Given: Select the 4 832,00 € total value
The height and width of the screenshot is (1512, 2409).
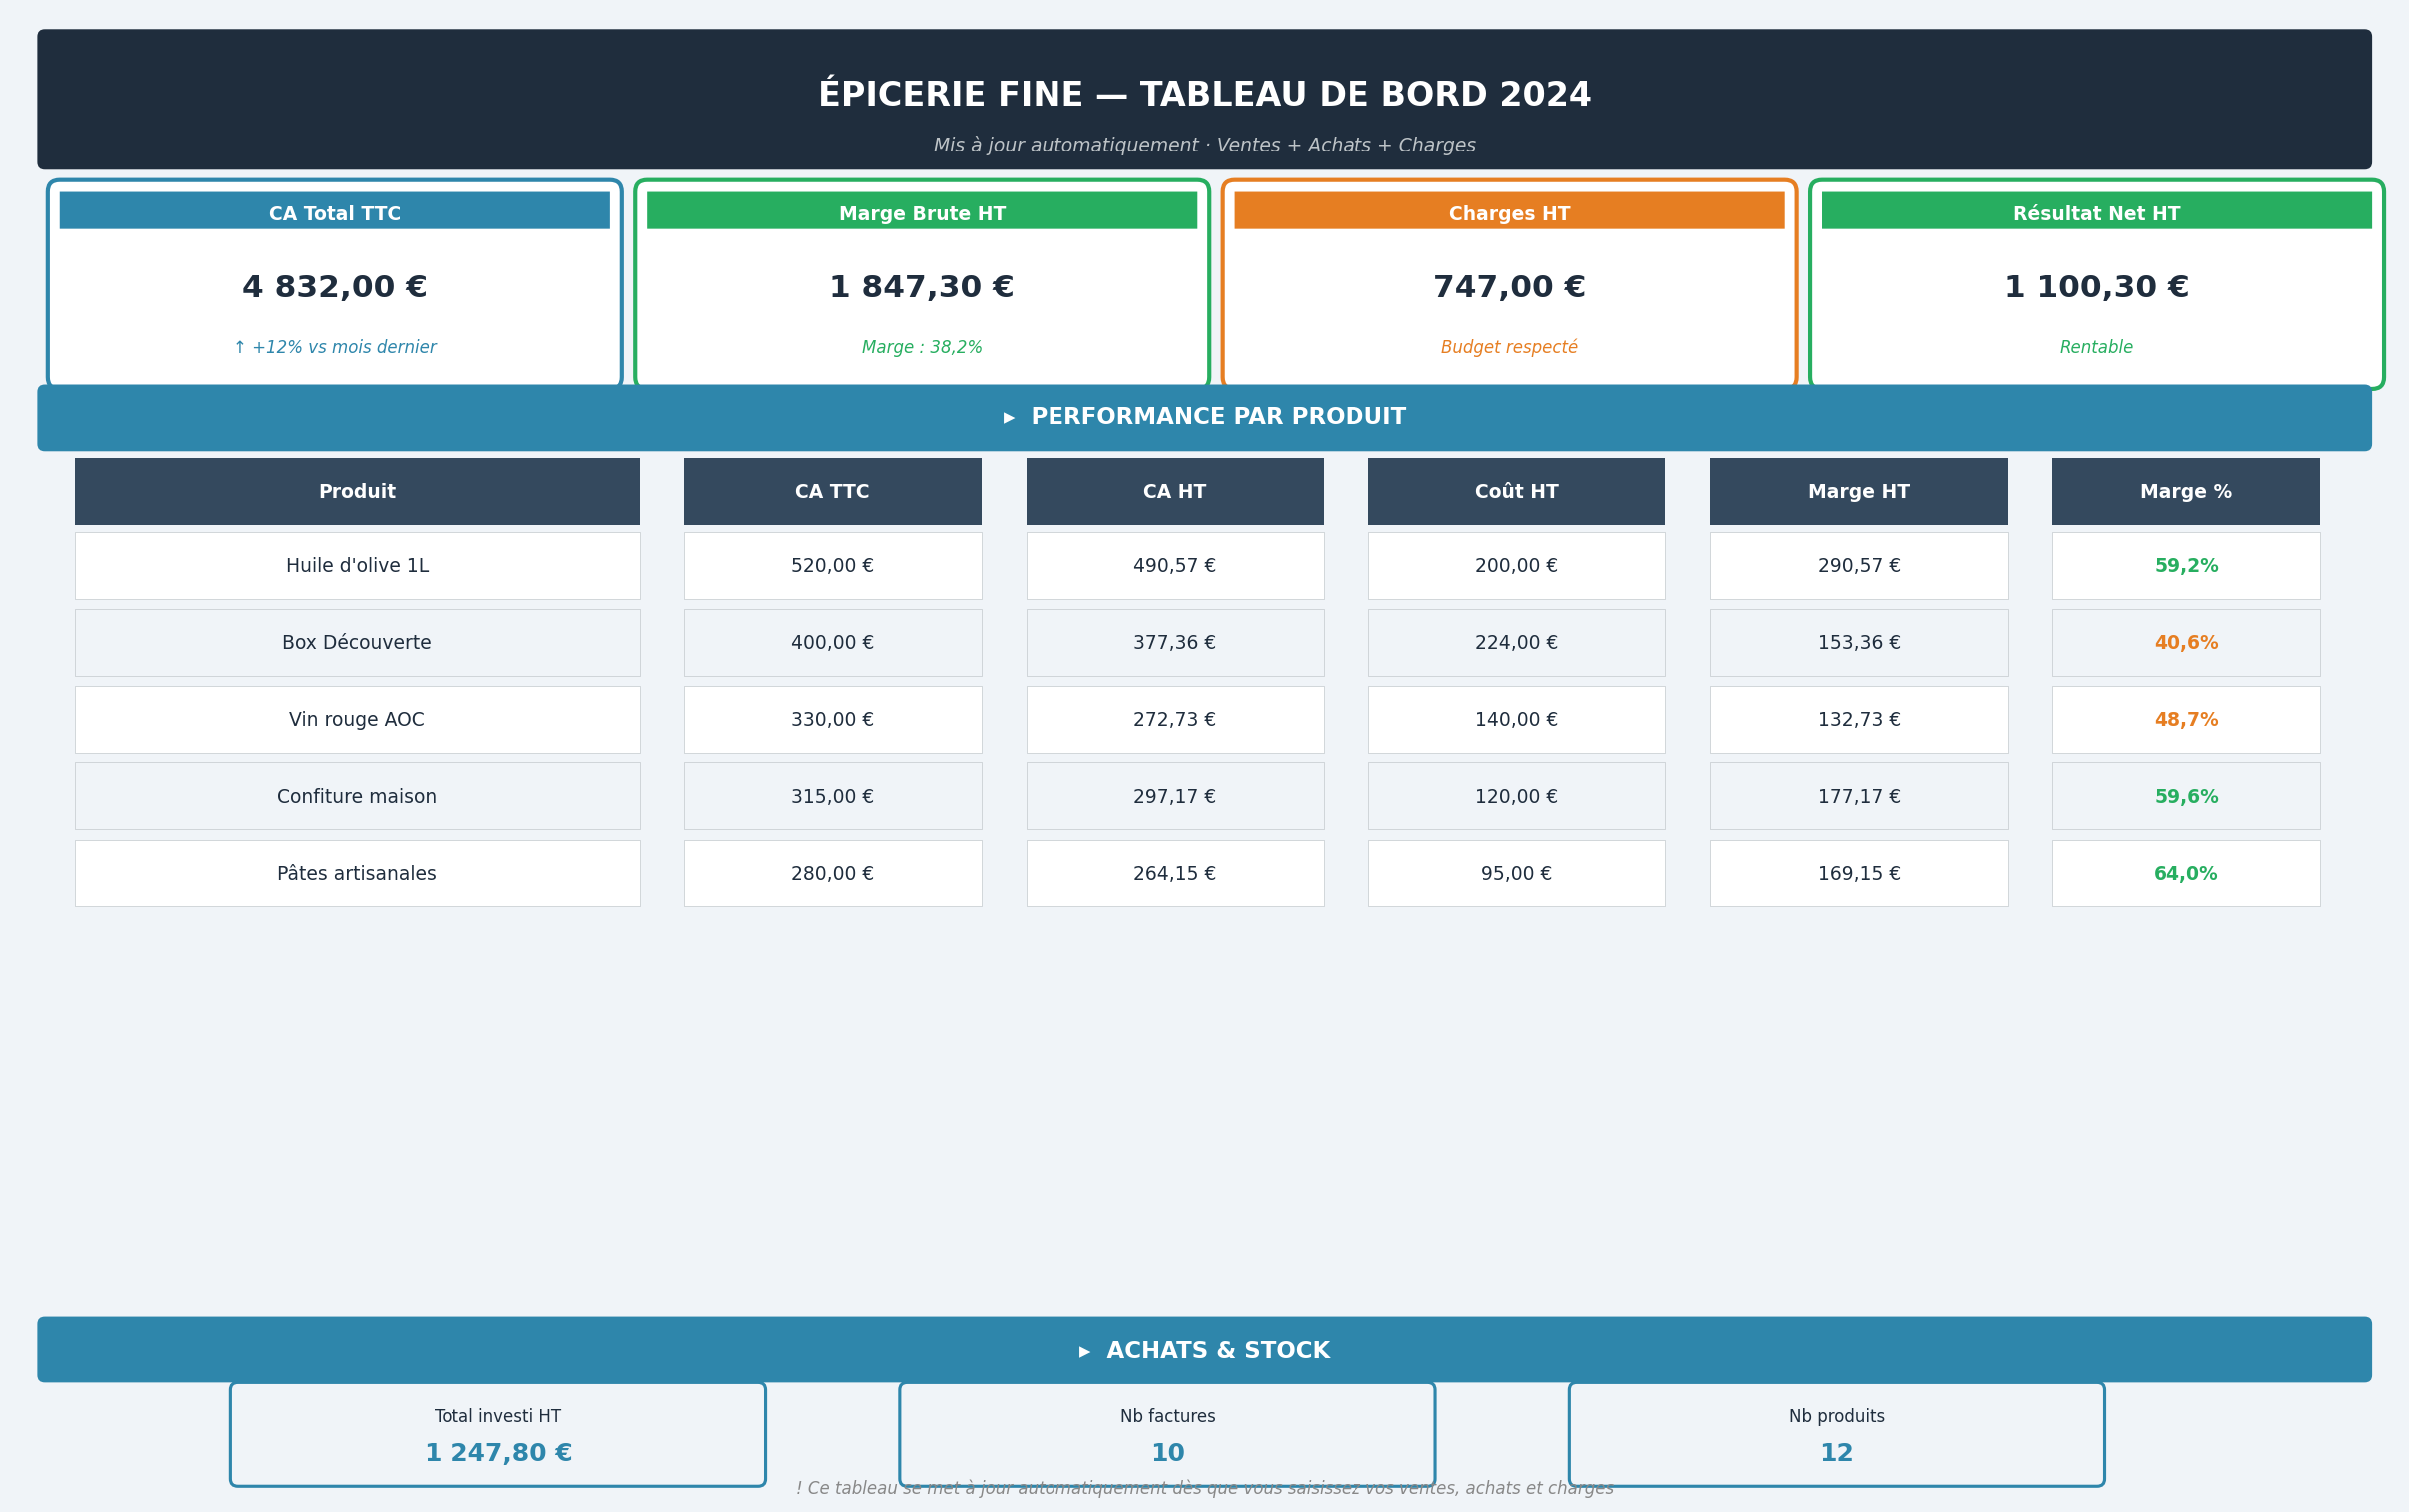Looking at the screenshot, I should click(334, 287).
